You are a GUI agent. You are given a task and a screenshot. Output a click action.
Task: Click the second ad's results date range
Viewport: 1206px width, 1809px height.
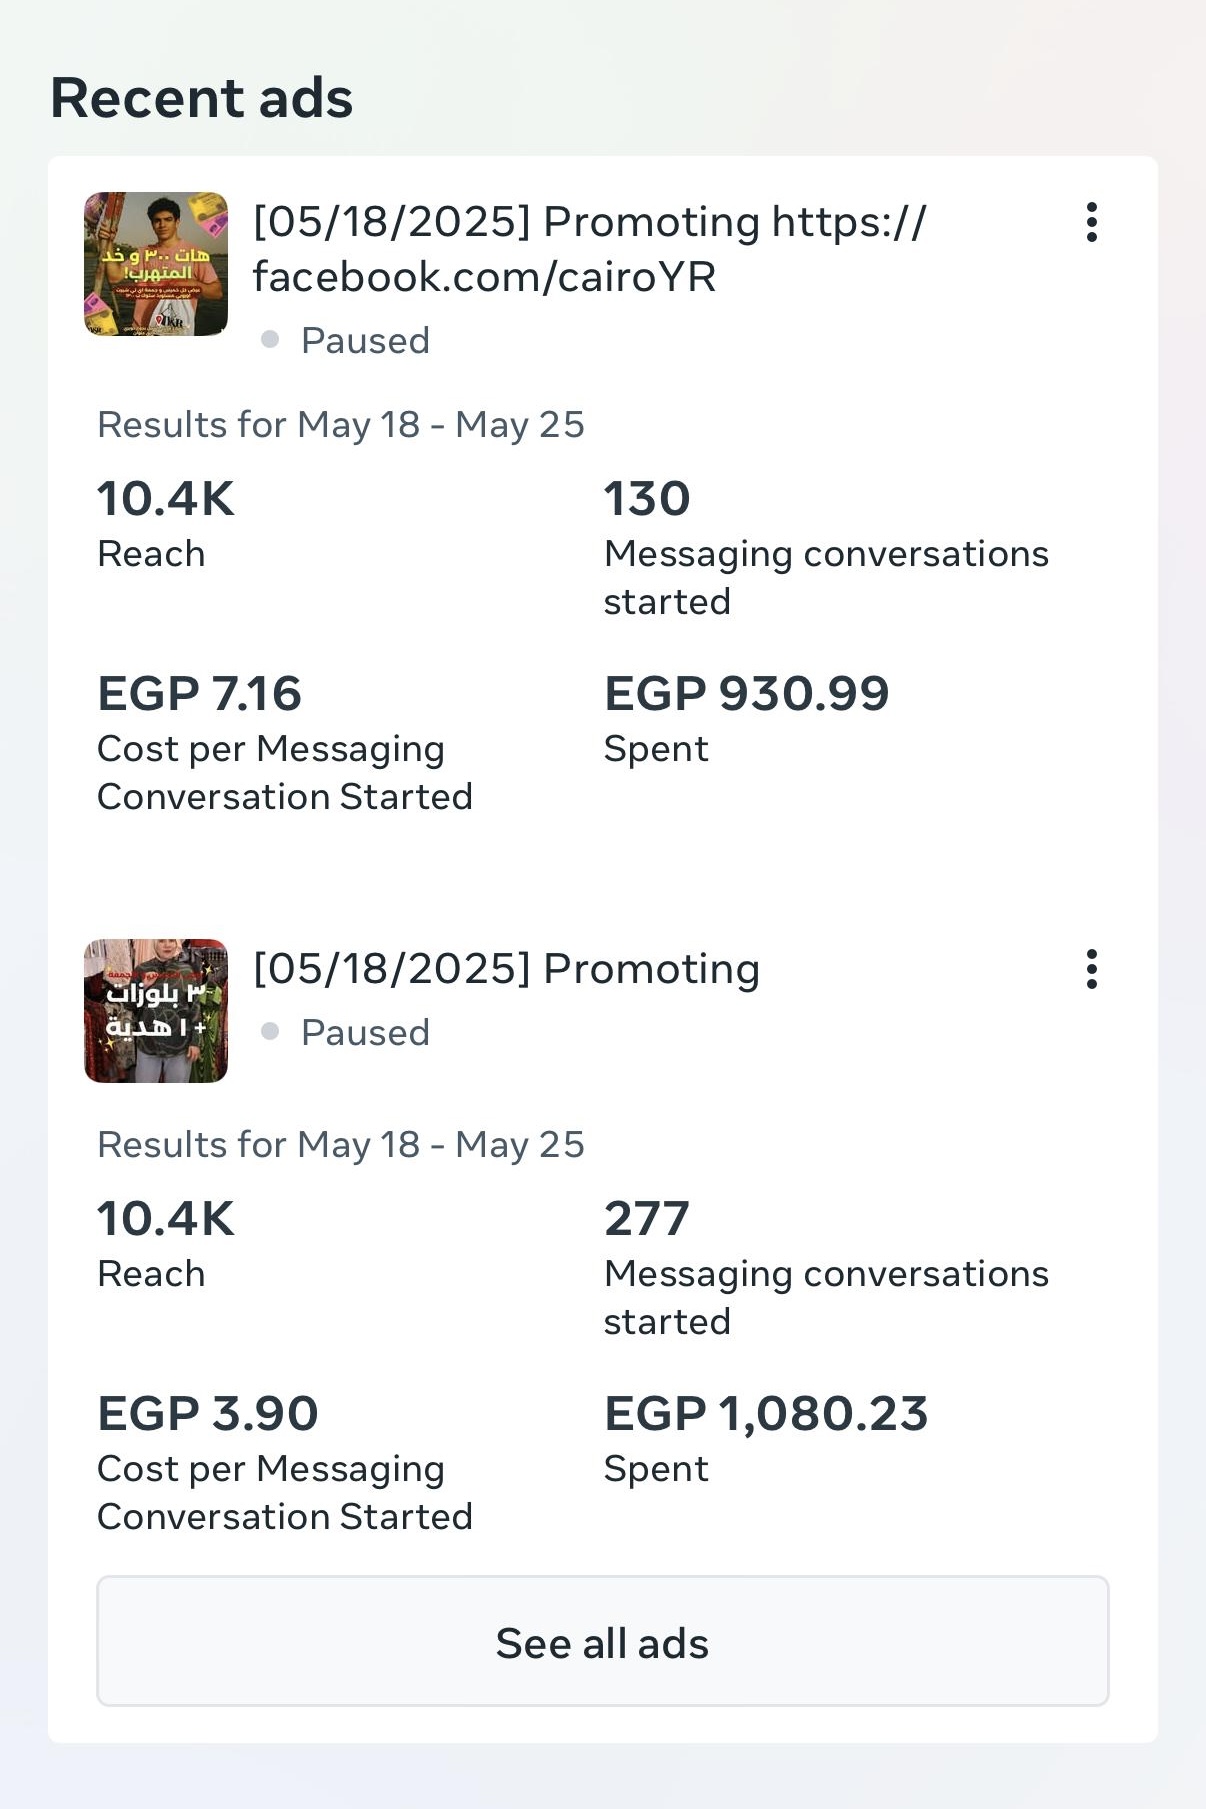[x=340, y=1145]
